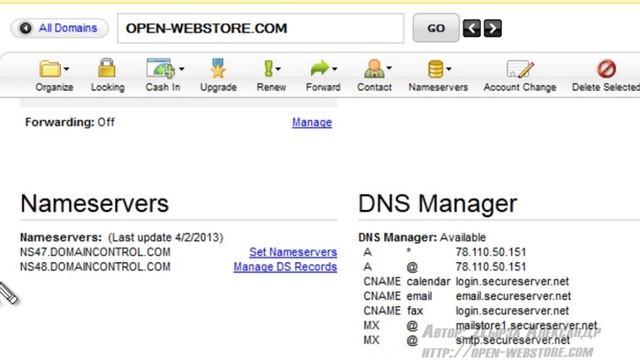Click the GO button
Image resolution: width=640 pixels, height=360 pixels.
[x=436, y=28]
